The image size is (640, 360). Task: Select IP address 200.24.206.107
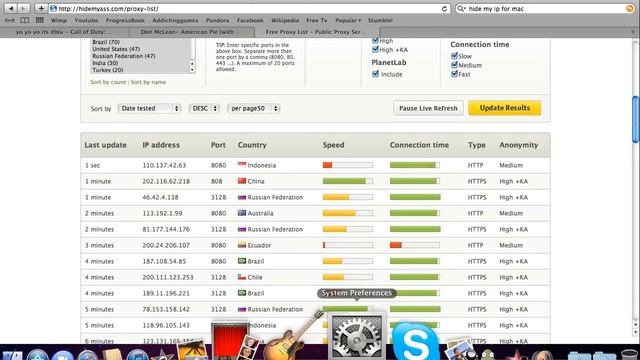point(166,245)
